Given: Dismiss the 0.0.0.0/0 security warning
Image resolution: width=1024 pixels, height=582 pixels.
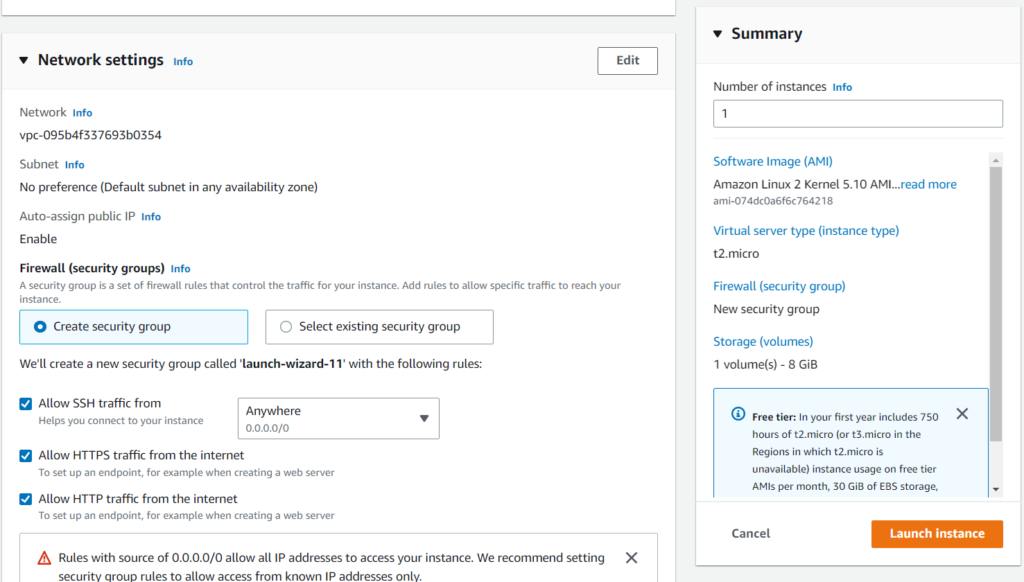Looking at the screenshot, I should pyautogui.click(x=631, y=558).
